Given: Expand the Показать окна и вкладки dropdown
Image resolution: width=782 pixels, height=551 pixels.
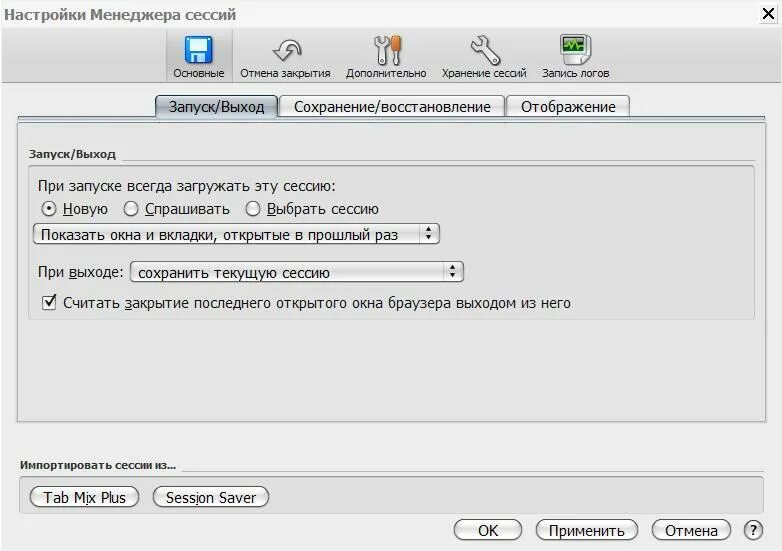Looking at the screenshot, I should pyautogui.click(x=236, y=234).
